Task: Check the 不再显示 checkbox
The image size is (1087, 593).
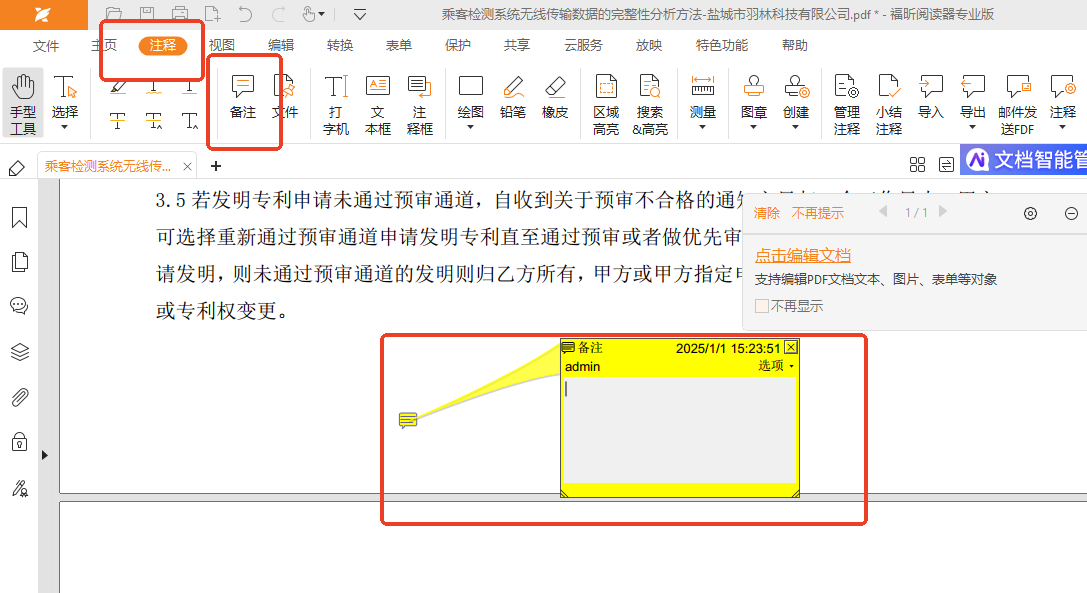Action: point(762,306)
